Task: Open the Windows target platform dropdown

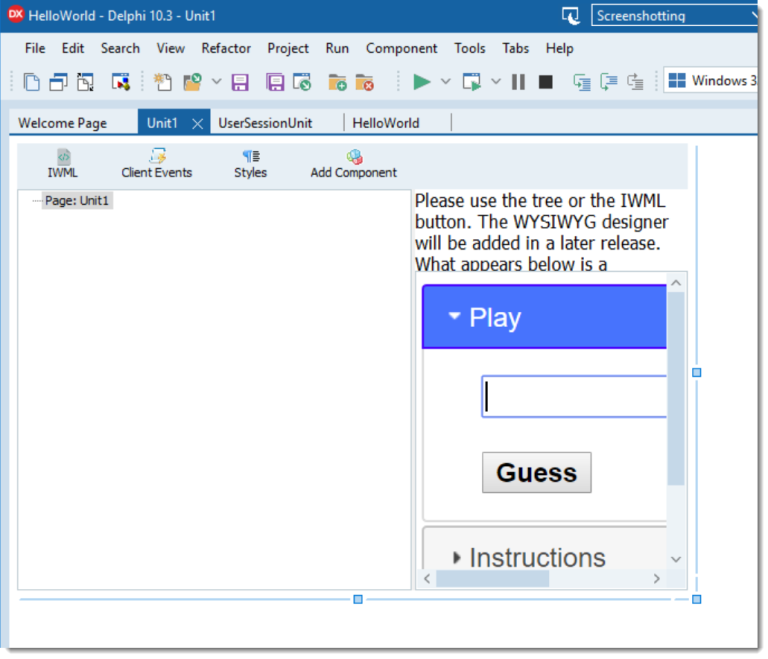Action: [x=712, y=81]
